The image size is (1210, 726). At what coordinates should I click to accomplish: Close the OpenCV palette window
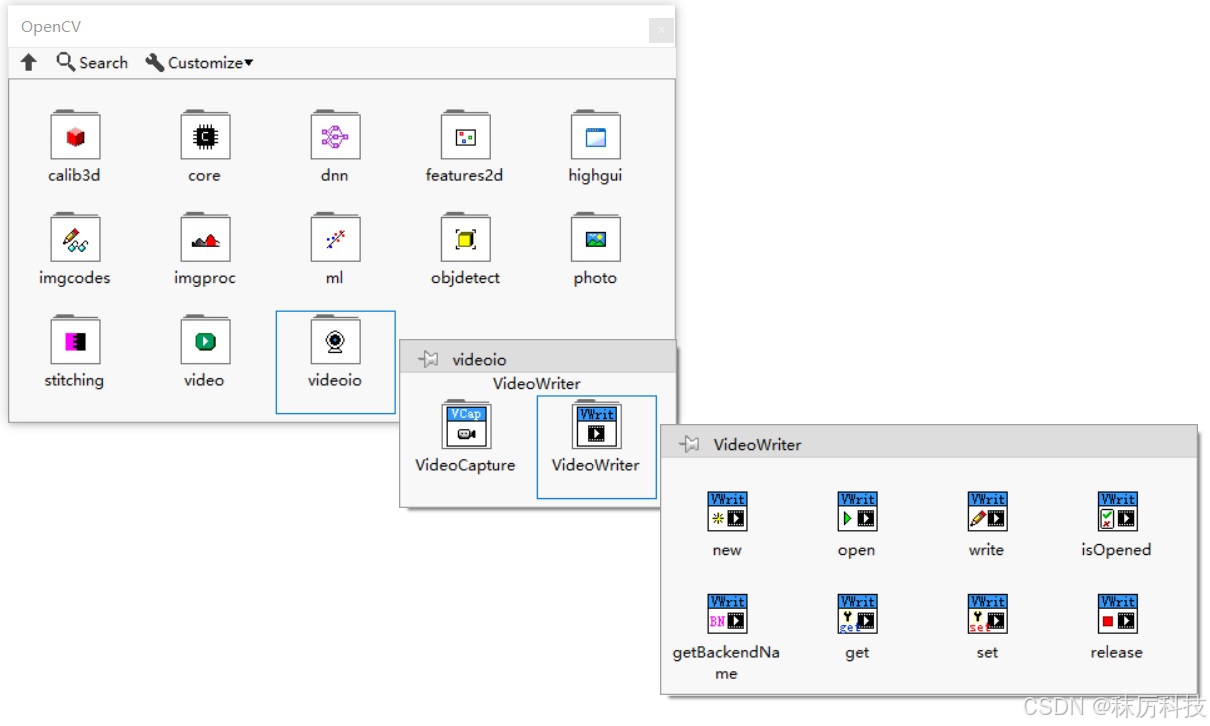[x=661, y=31]
